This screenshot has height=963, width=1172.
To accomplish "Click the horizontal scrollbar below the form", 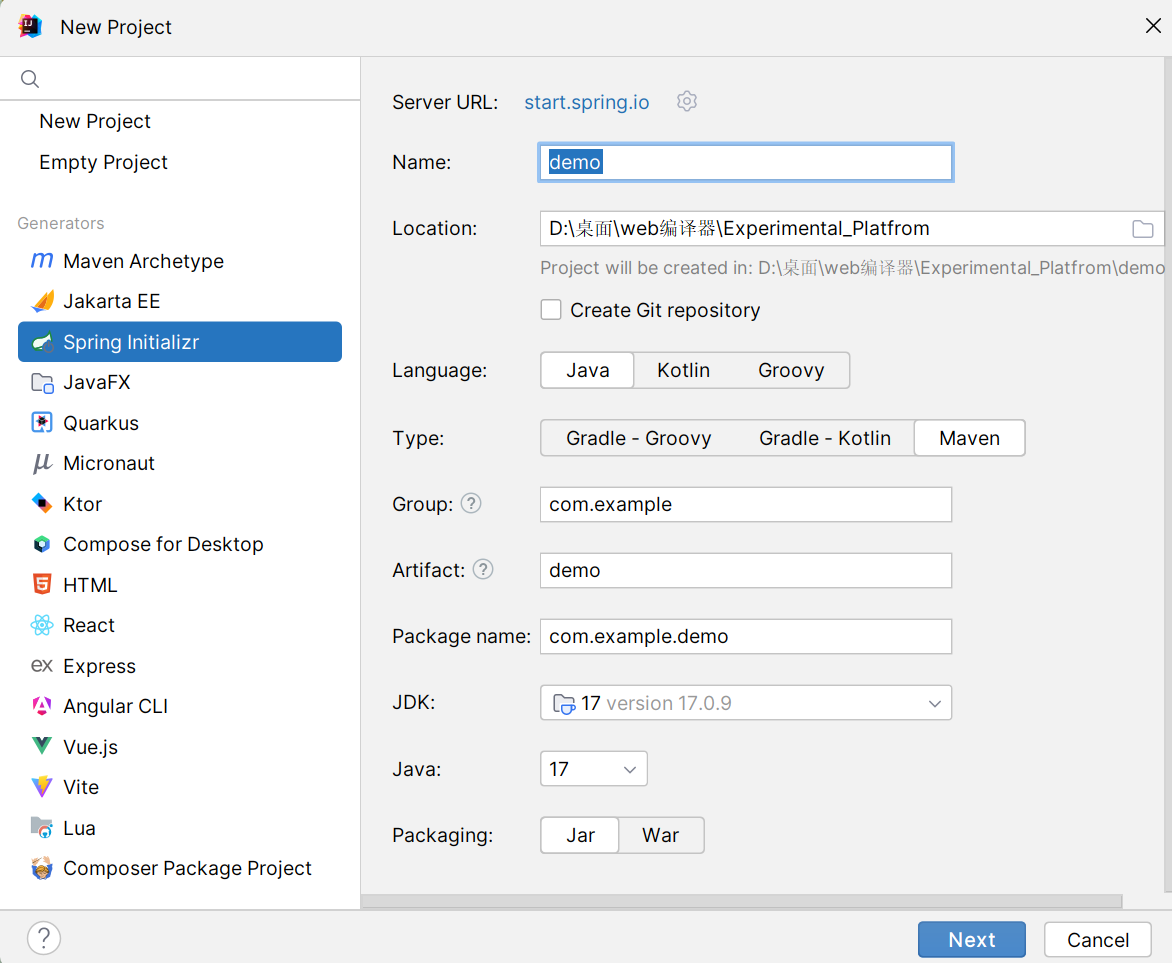I will (740, 901).
